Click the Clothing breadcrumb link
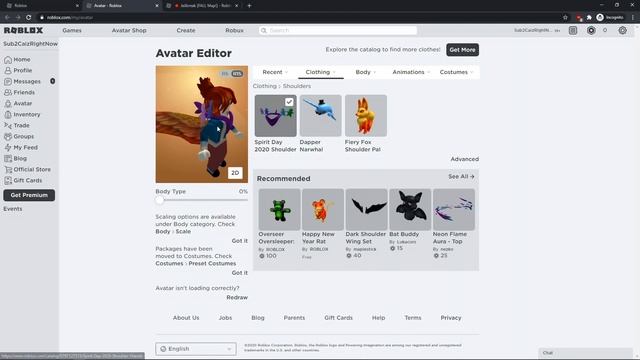Screen dimensions: 640x360 (264, 86)
